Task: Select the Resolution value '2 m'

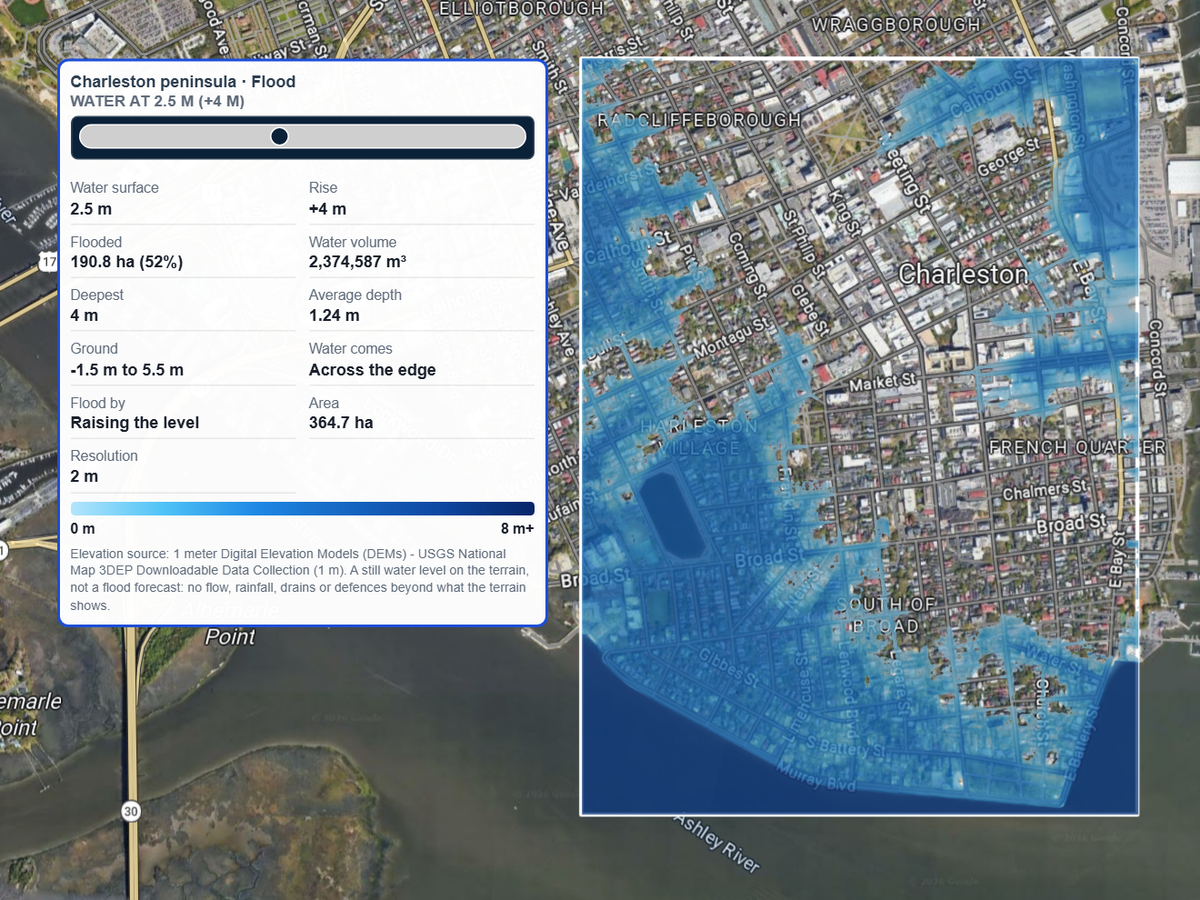Action: [x=83, y=476]
